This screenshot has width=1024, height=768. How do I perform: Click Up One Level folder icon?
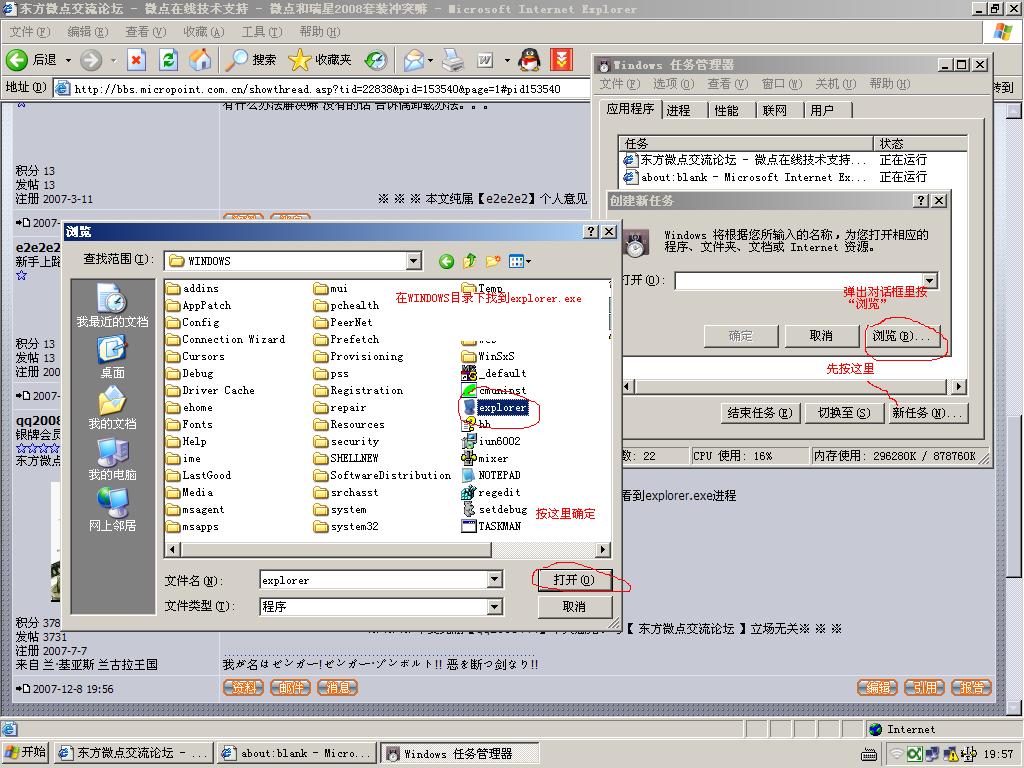470,261
